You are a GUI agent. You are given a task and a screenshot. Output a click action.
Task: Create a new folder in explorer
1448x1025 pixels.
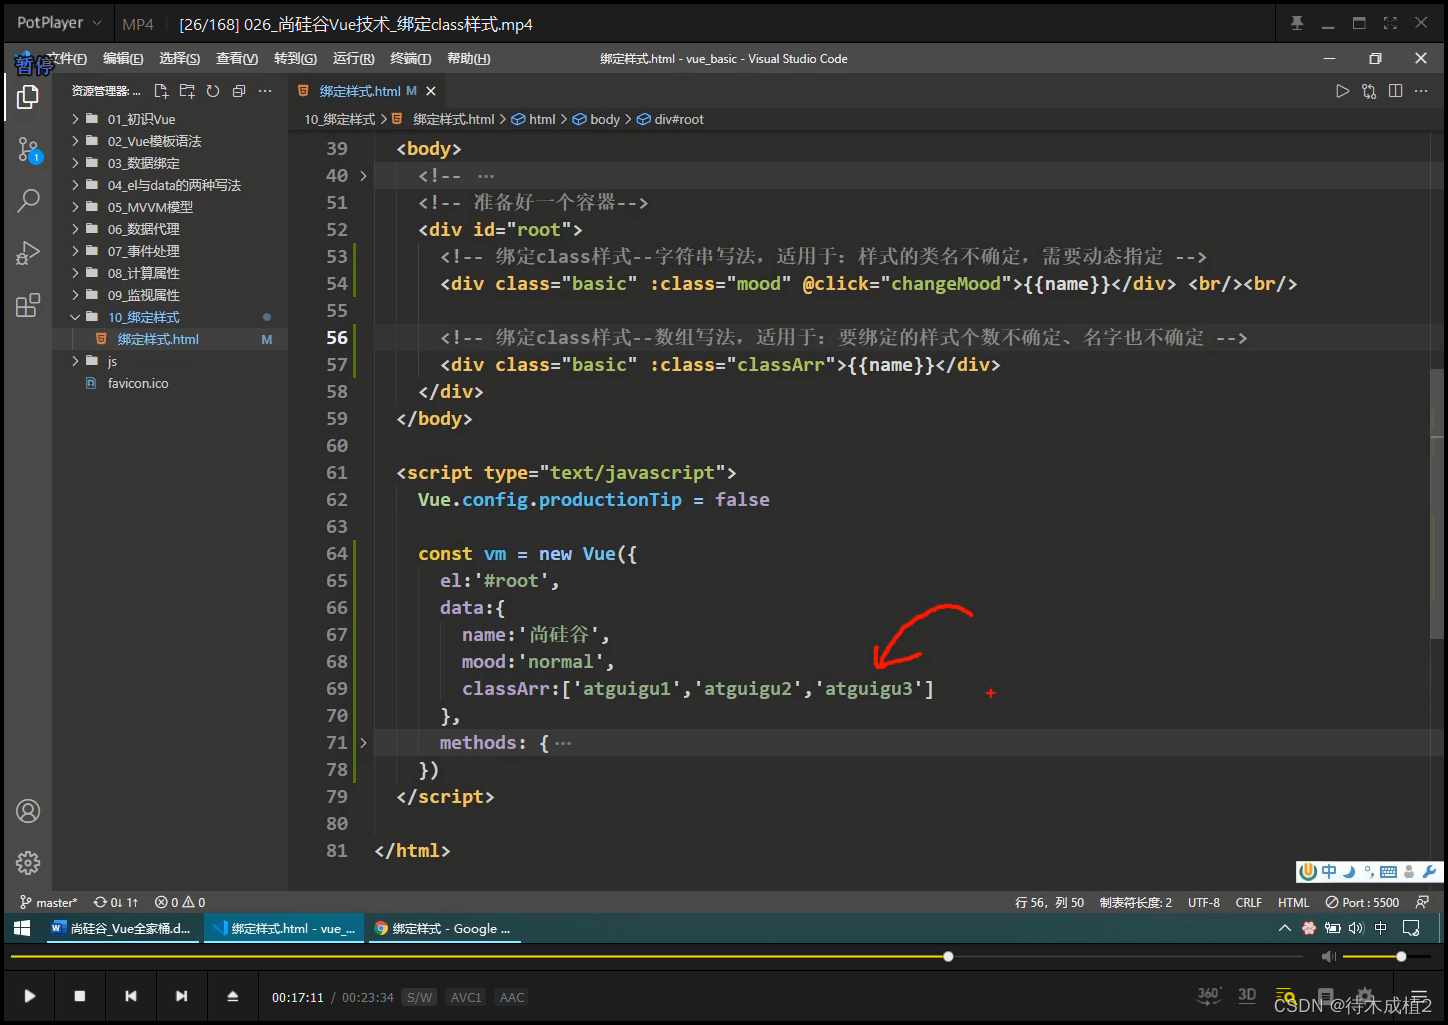(x=187, y=91)
